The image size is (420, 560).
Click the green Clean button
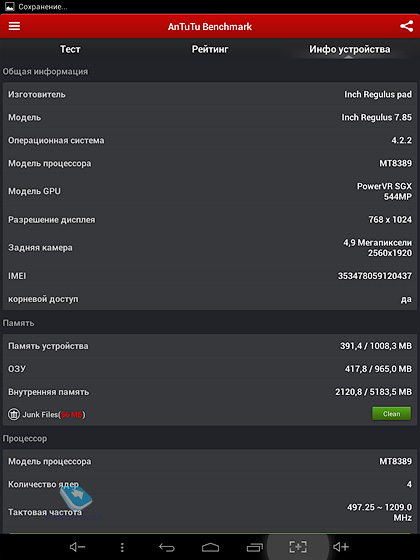click(x=391, y=414)
